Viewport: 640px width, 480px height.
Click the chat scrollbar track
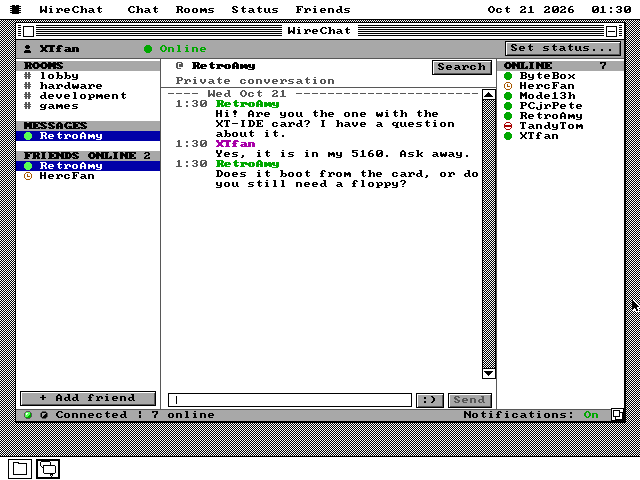(489, 234)
